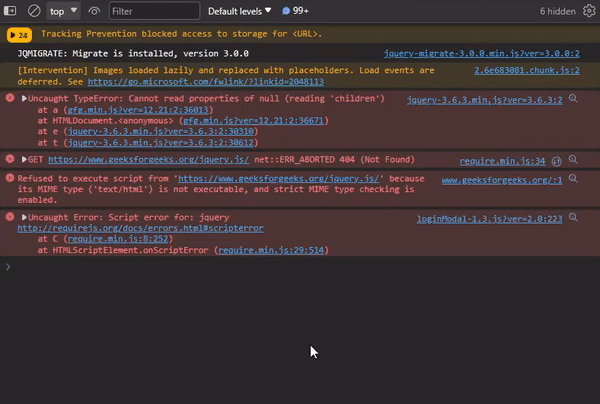Search the GET 404 error with magnifier

coord(573,159)
